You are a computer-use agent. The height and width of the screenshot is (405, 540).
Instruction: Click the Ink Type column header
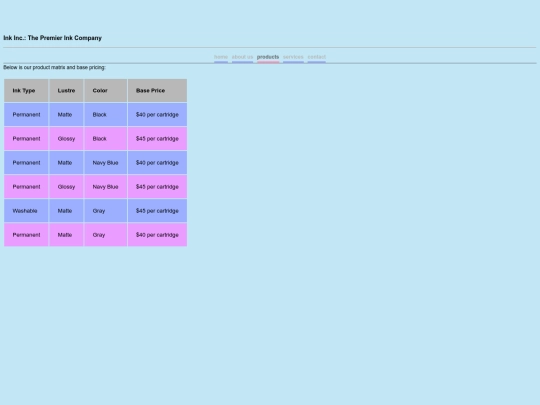coord(26,91)
